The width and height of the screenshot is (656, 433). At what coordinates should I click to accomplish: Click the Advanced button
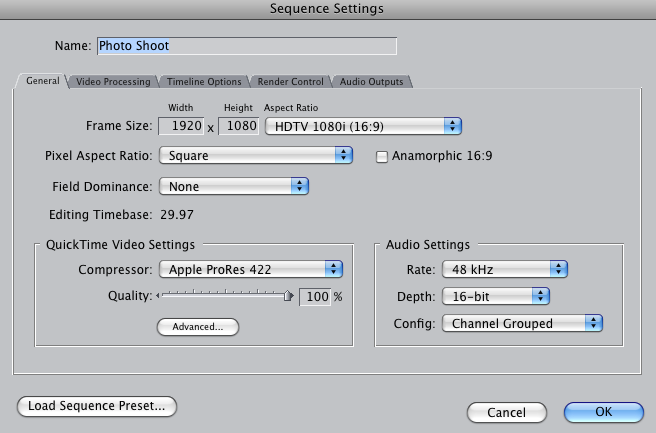click(x=198, y=327)
